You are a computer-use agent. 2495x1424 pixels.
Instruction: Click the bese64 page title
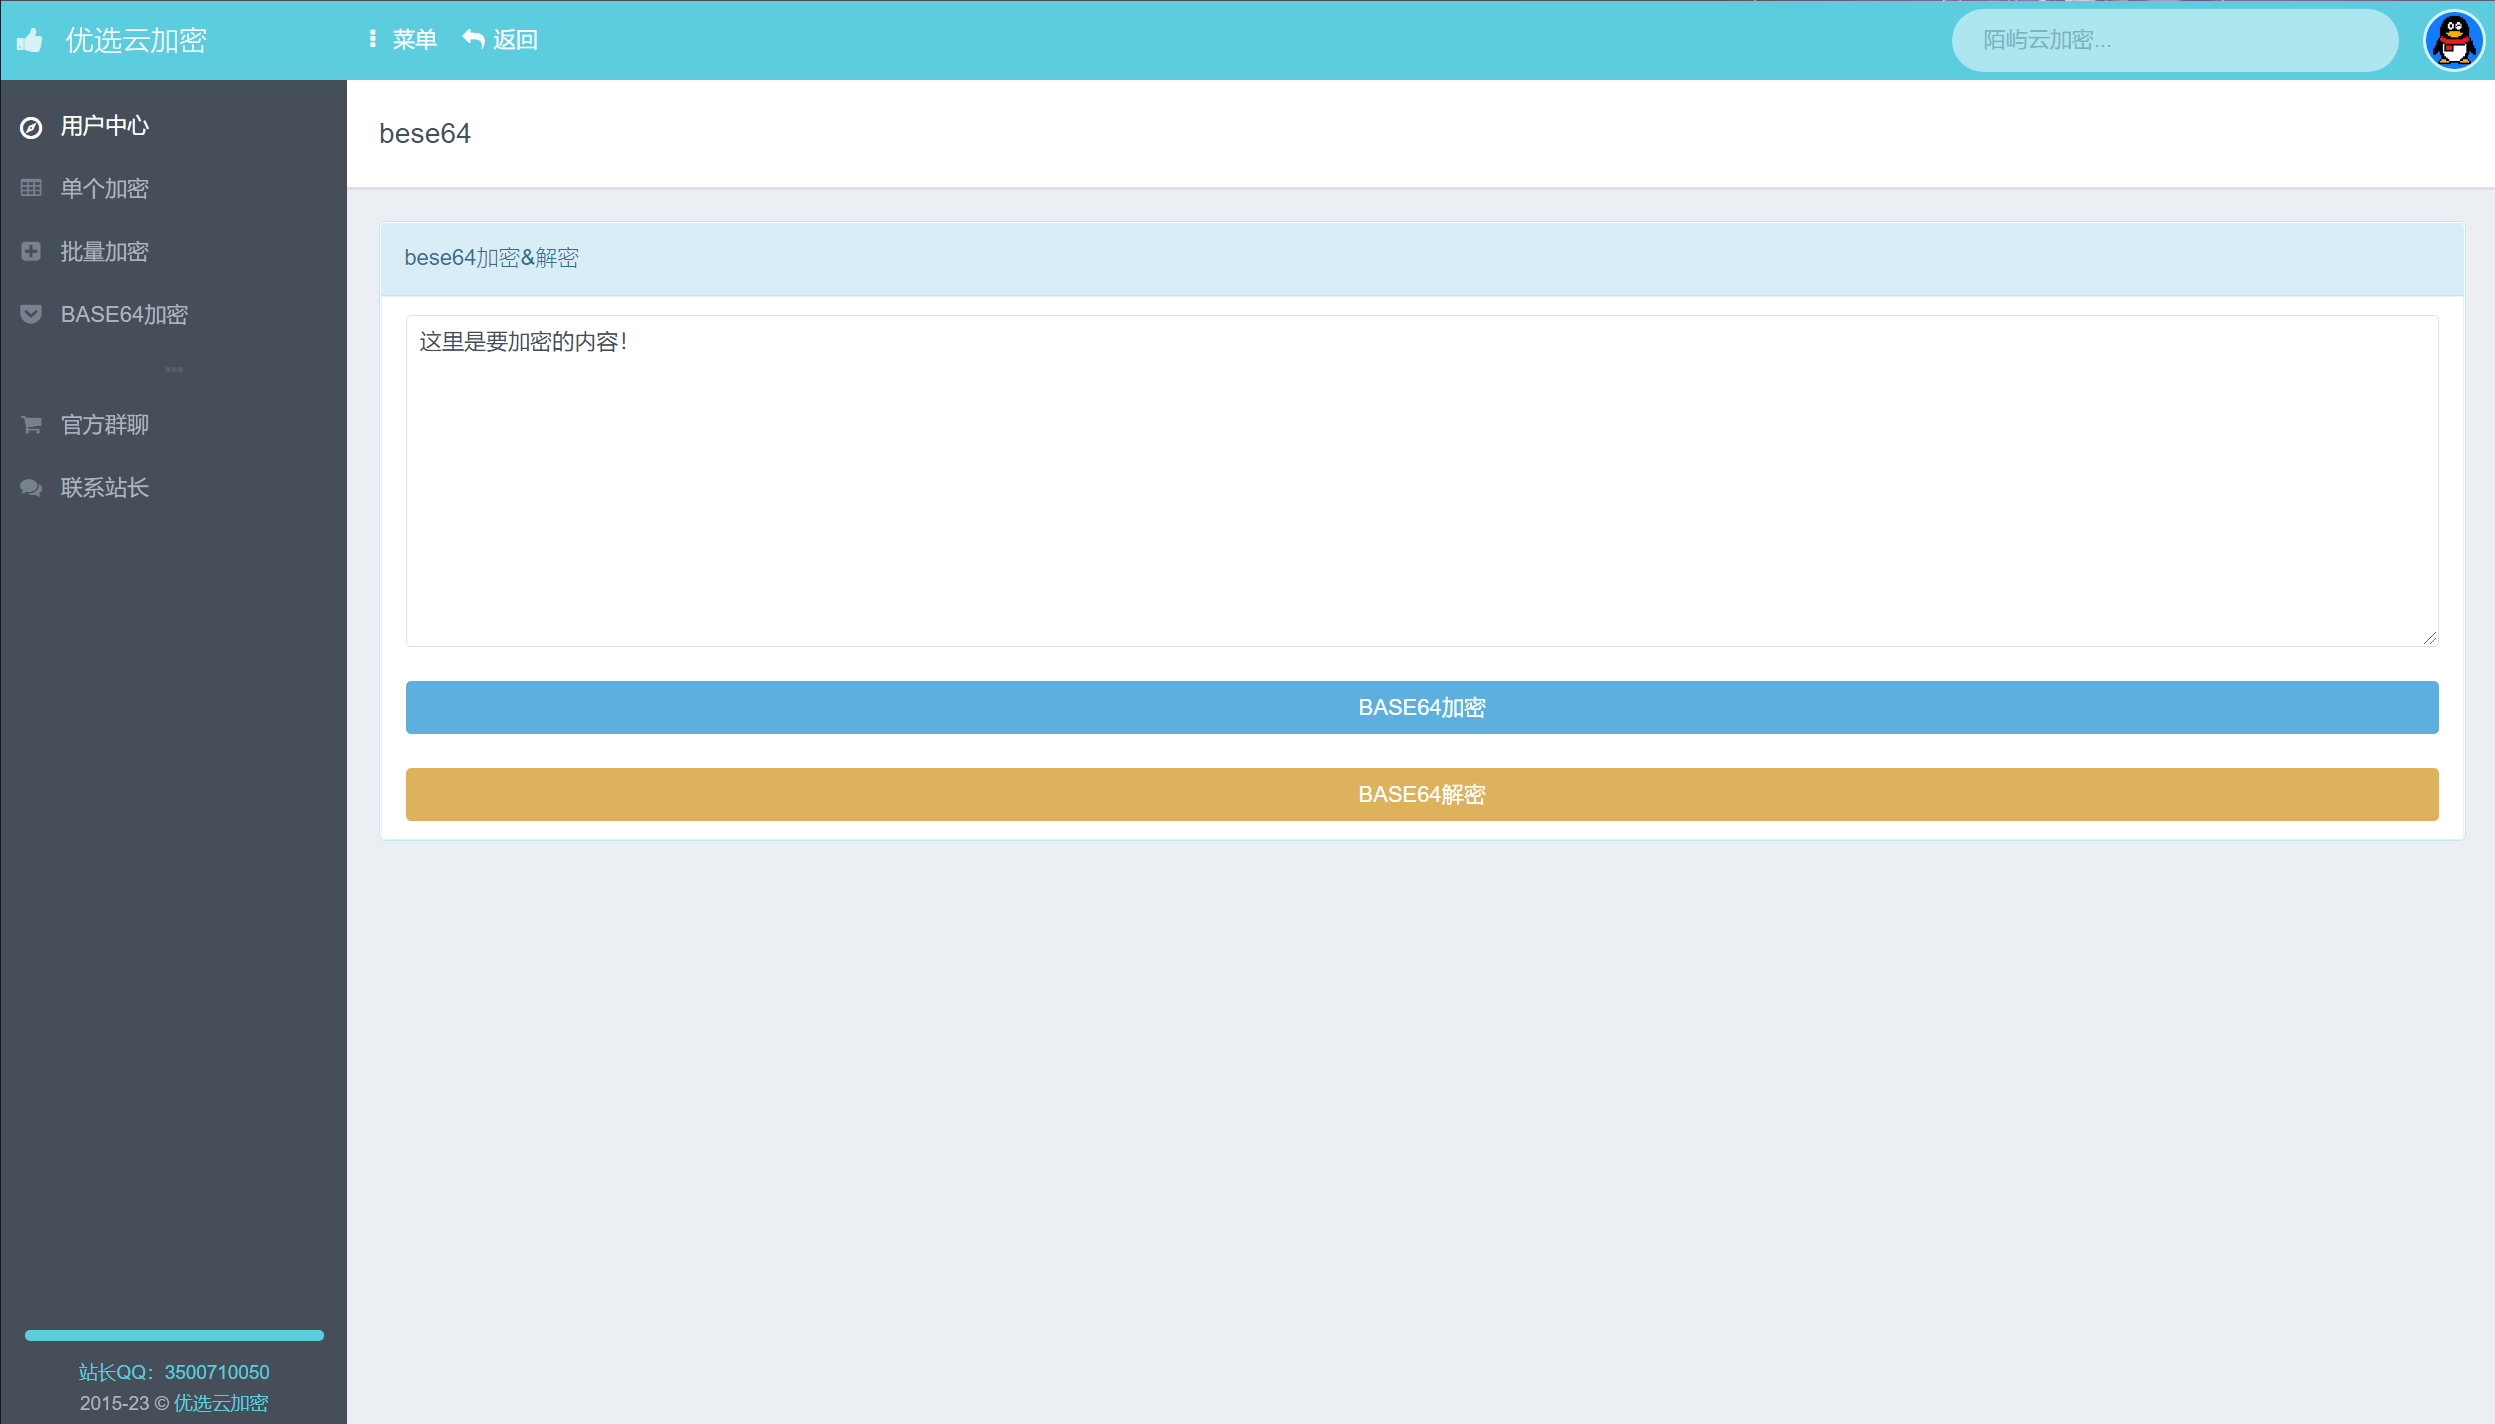pyautogui.click(x=425, y=133)
